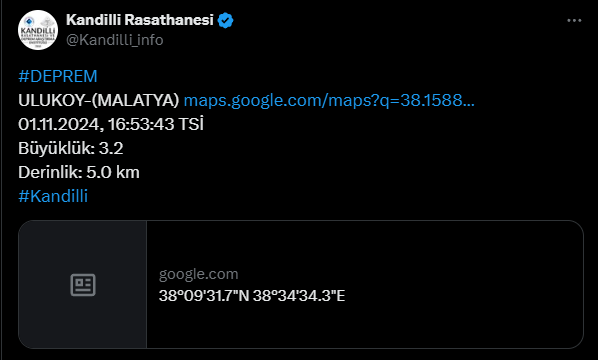Click the Kandilli Rasathanesi display name
Image resolution: width=598 pixels, height=360 pixels.
(140, 20)
